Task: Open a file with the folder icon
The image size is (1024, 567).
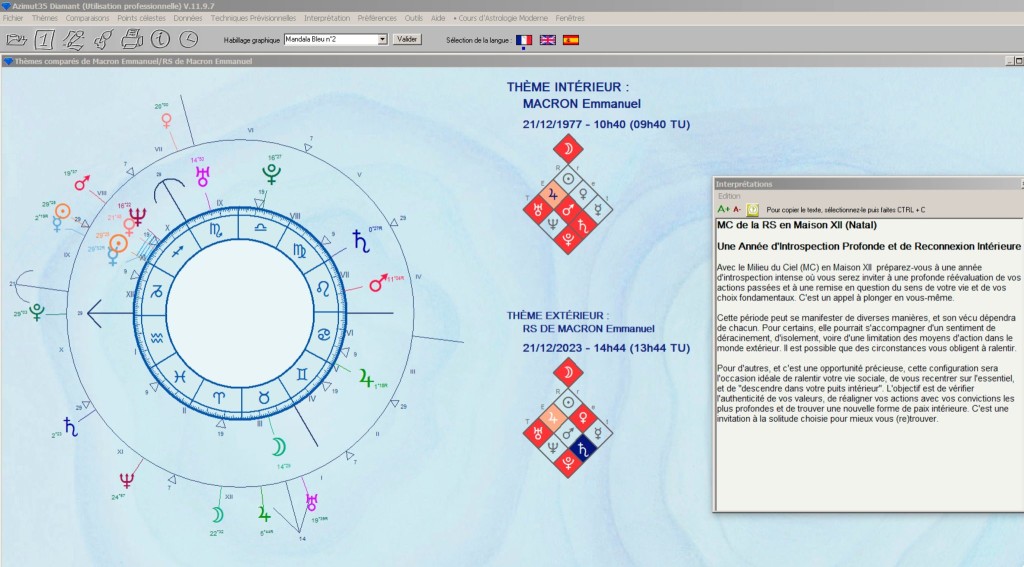Action: [x=16, y=40]
